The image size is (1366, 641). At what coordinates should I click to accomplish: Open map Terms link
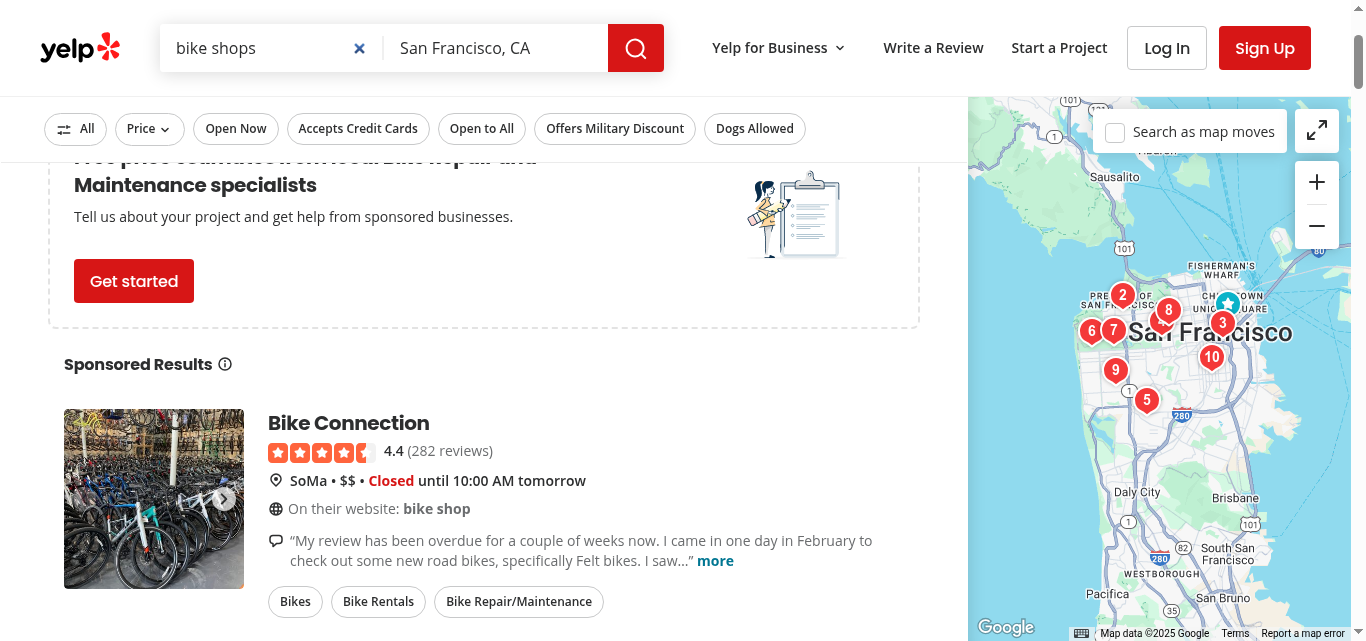pos(1235,633)
